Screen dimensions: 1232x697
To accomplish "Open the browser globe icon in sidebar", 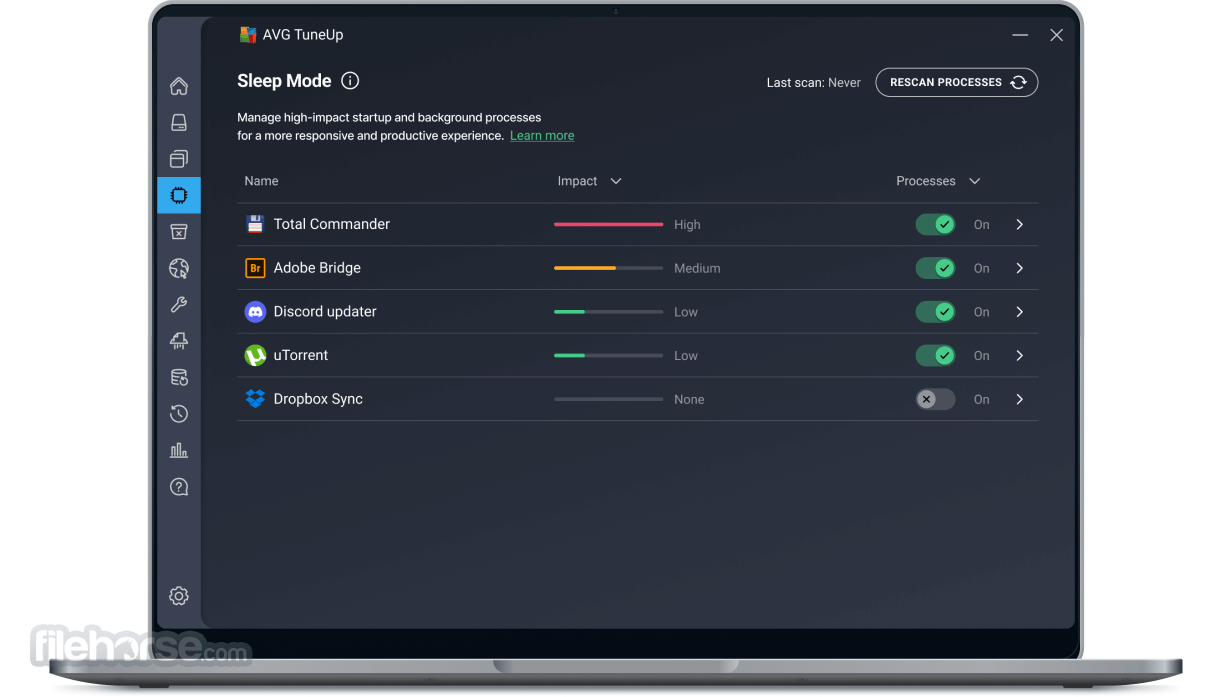I will (179, 268).
